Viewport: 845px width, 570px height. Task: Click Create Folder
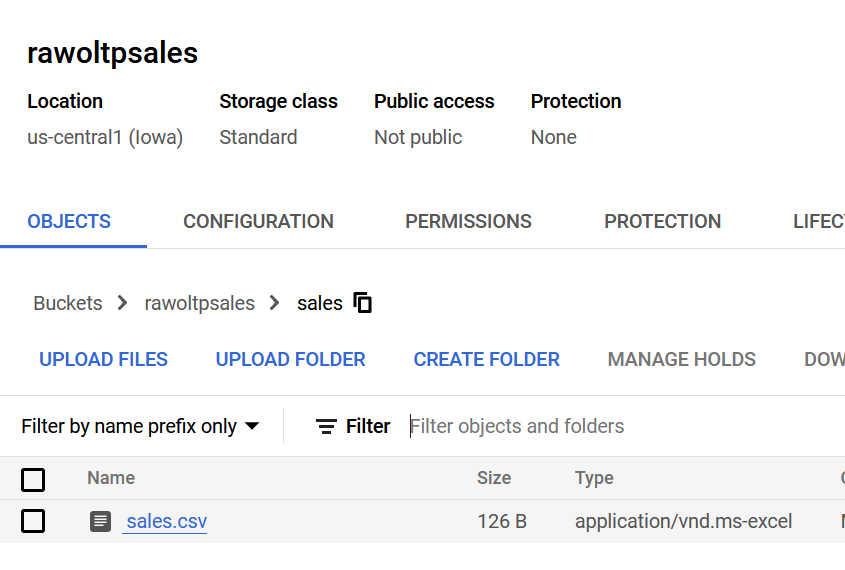(486, 359)
